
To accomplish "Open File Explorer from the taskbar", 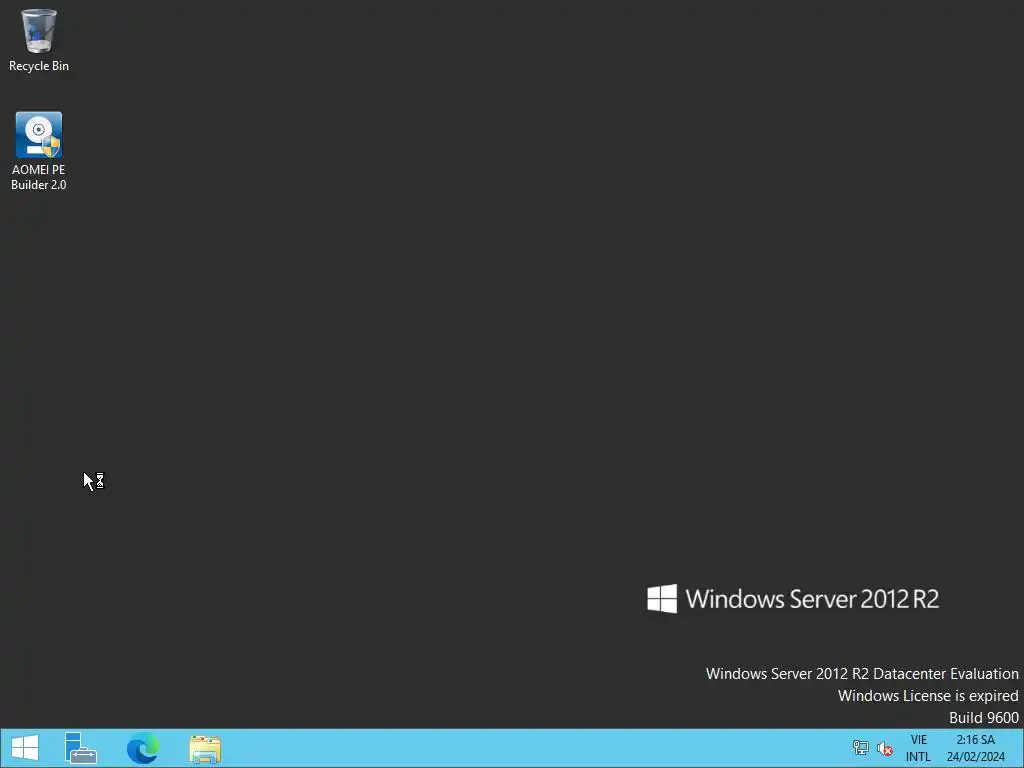I will [x=205, y=748].
